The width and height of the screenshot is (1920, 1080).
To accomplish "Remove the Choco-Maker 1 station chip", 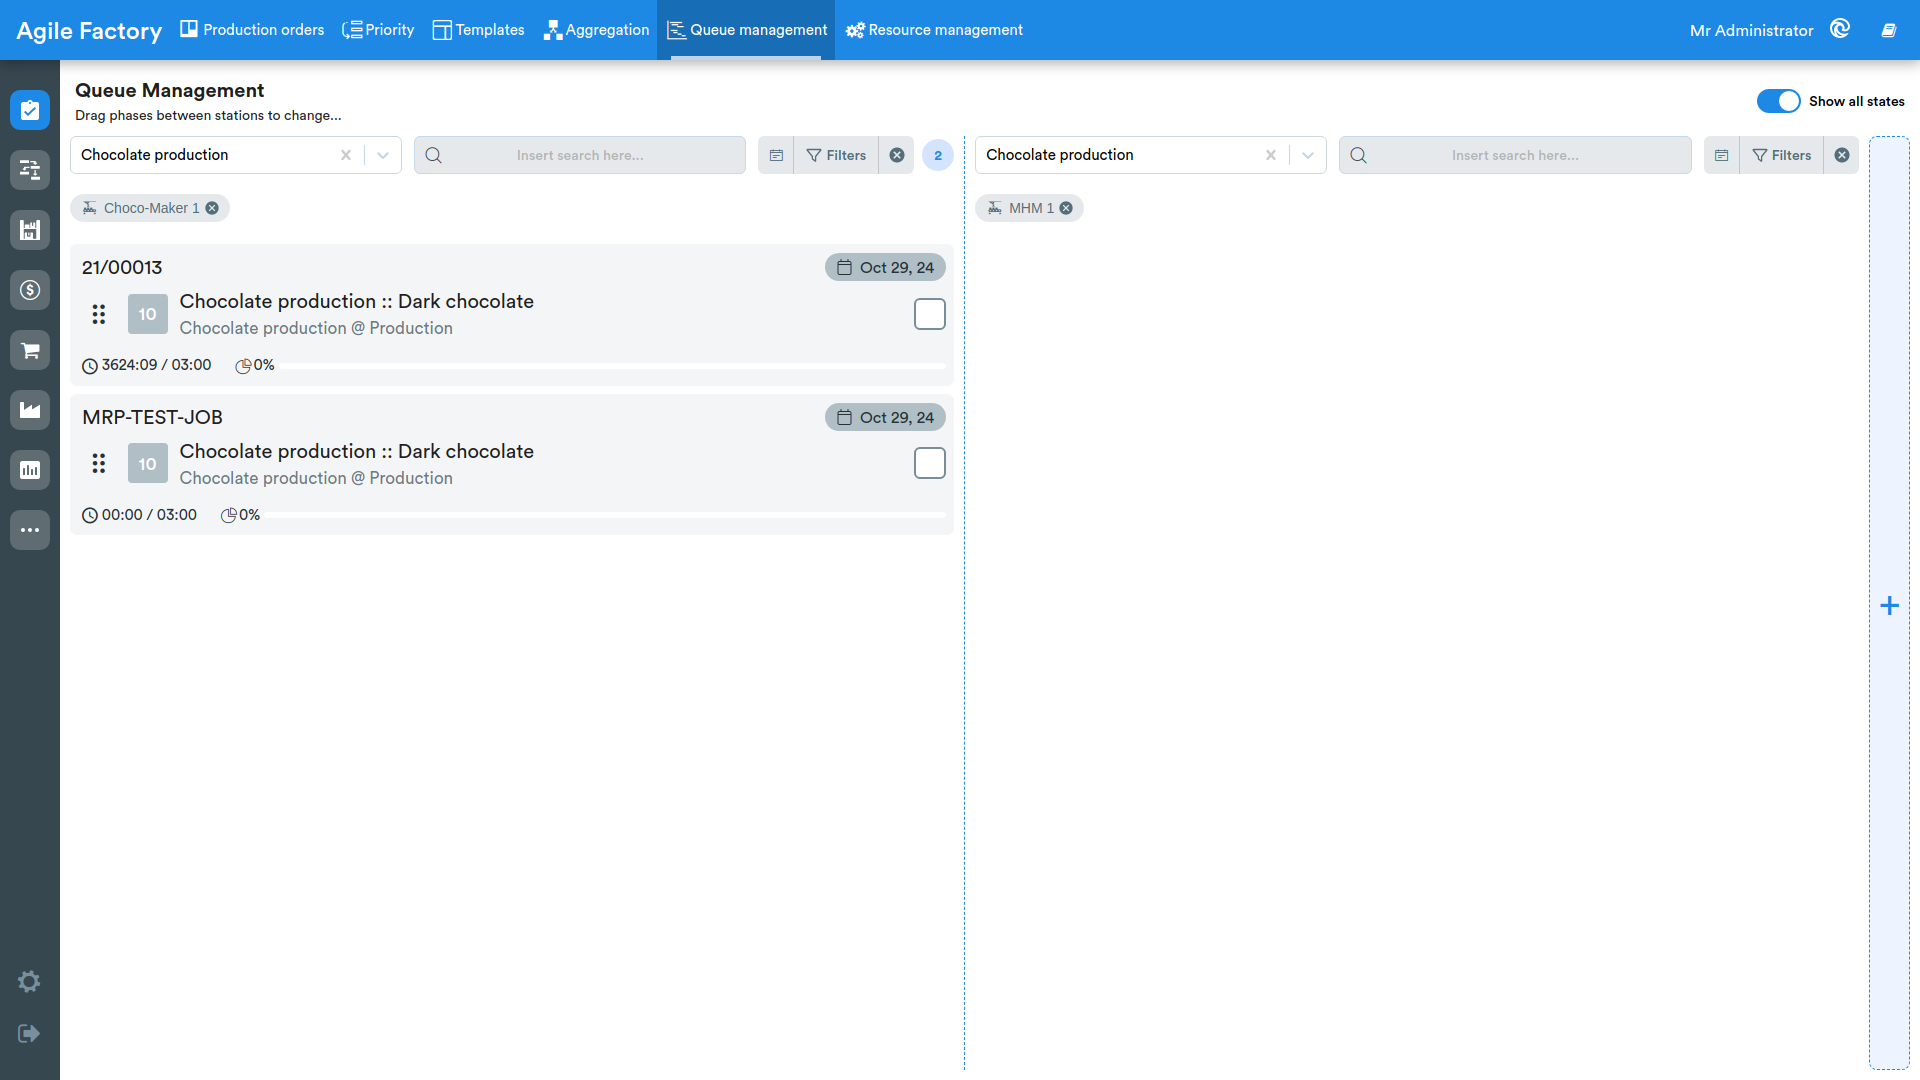I will [212, 208].
